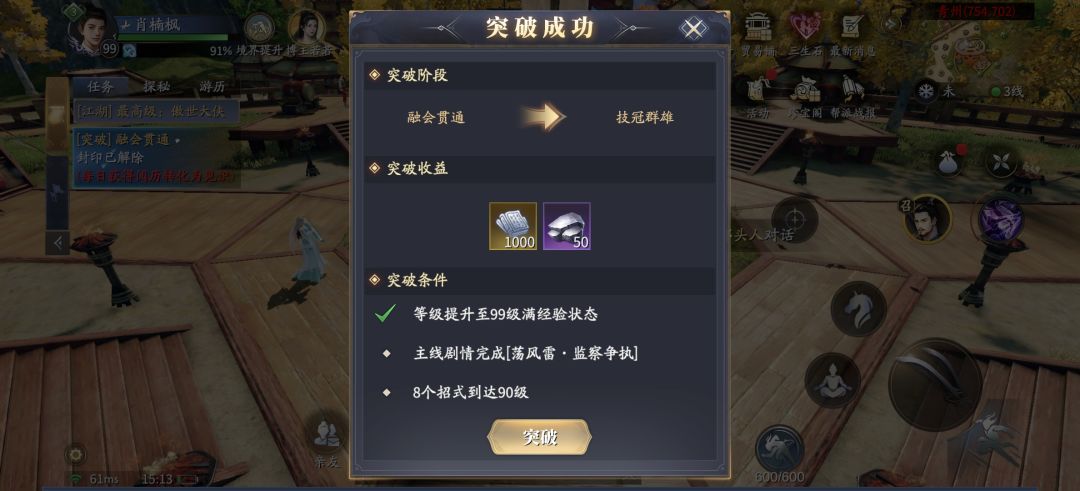1080x491 pixels.
Task: Tap the horse mount icon
Action: pos(858,309)
